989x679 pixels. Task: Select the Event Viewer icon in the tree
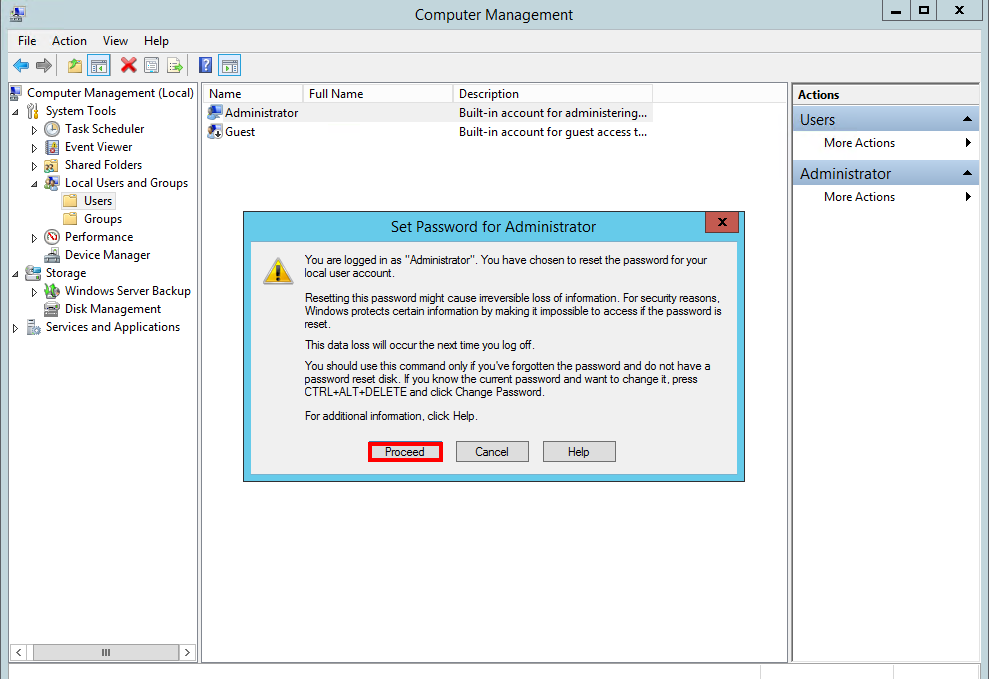point(52,148)
